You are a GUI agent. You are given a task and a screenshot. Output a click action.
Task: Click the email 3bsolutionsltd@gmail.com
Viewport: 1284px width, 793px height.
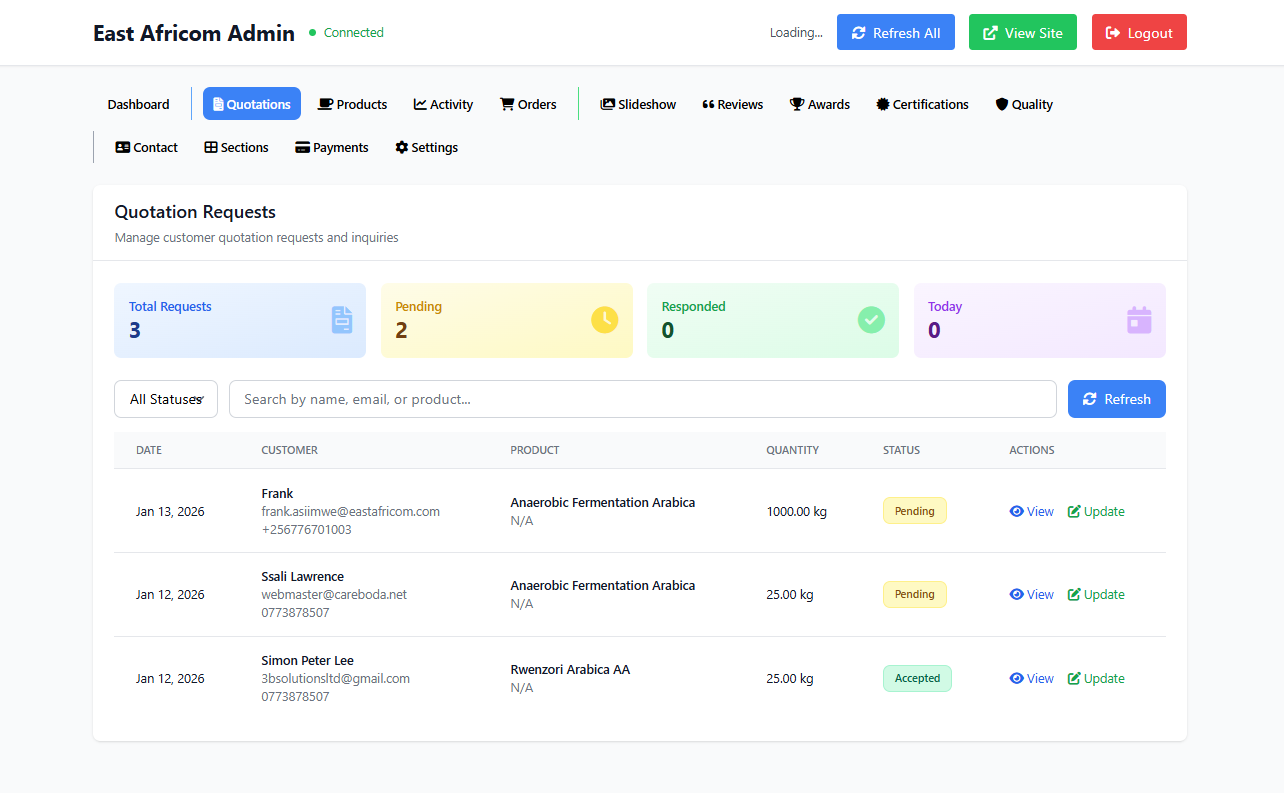336,678
